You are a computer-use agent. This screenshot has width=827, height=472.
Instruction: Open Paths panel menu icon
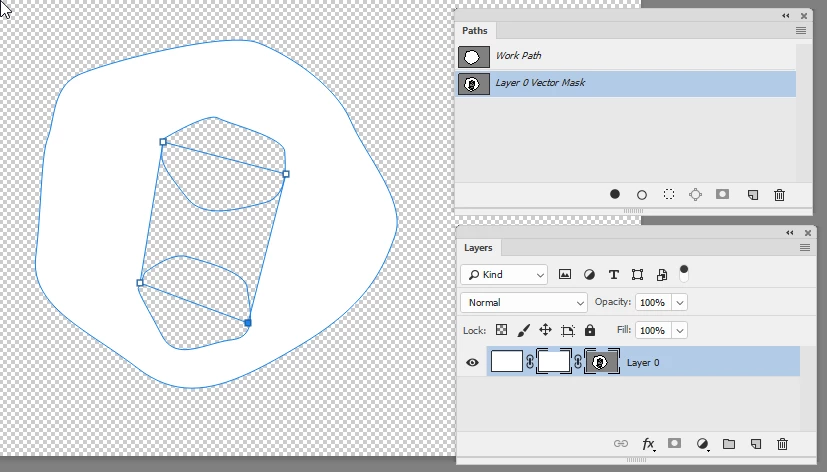[801, 31]
